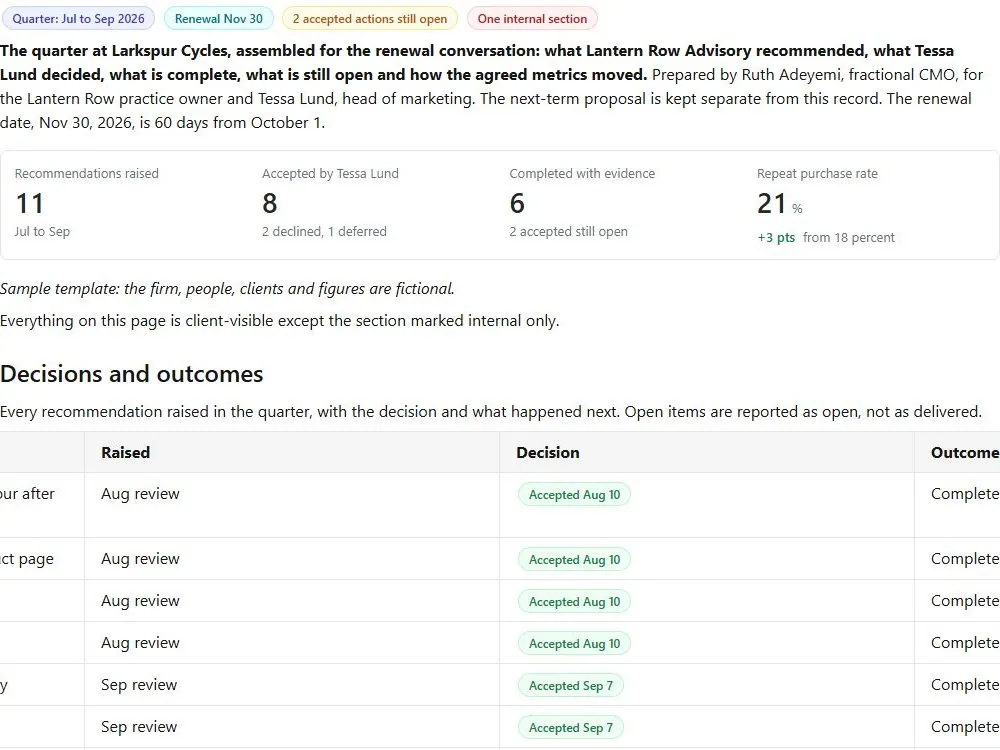
Task: Click 'Aug review' in the 'ct page' row
Action: pos(140,559)
